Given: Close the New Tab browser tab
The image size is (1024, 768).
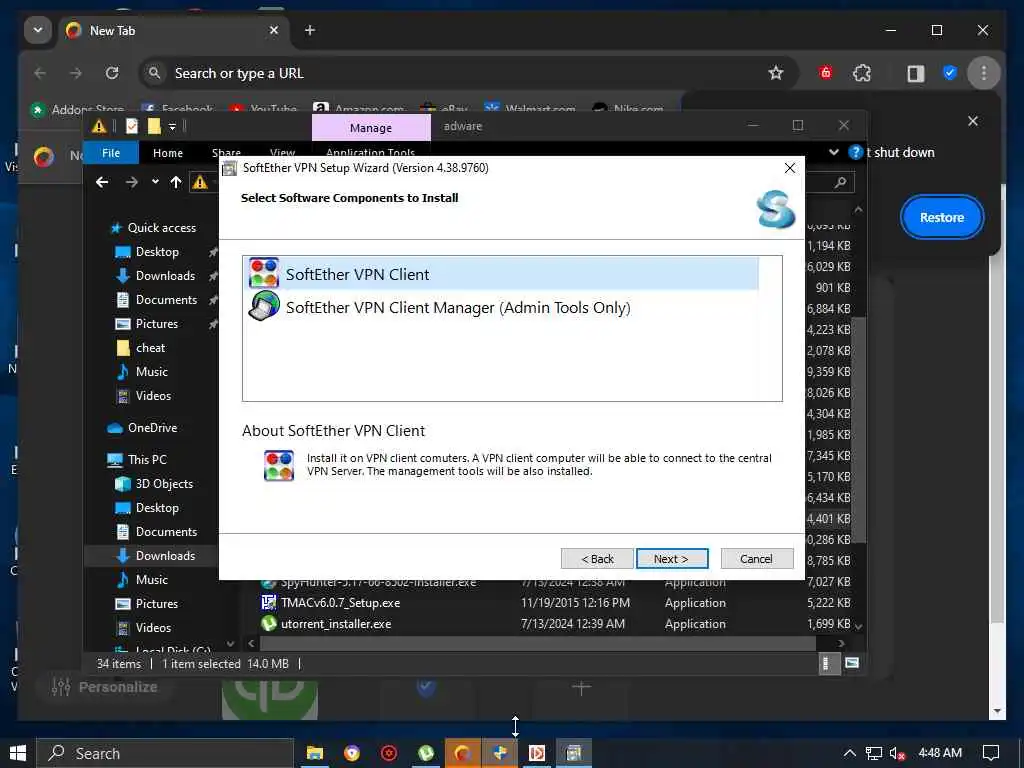Looking at the screenshot, I should tap(274, 31).
